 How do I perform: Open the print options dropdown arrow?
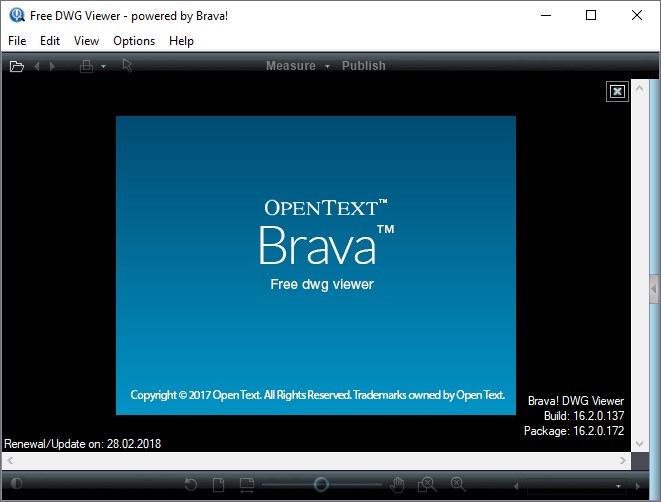point(103,66)
